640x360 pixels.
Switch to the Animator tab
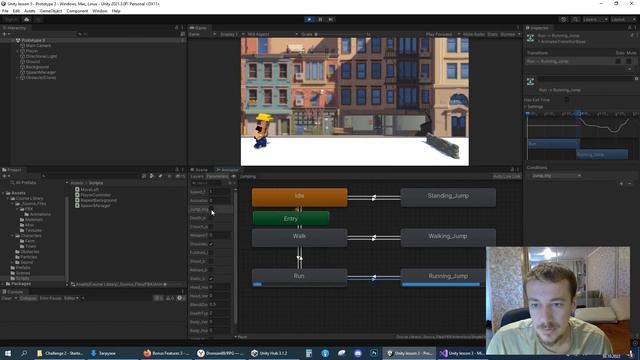(227, 170)
